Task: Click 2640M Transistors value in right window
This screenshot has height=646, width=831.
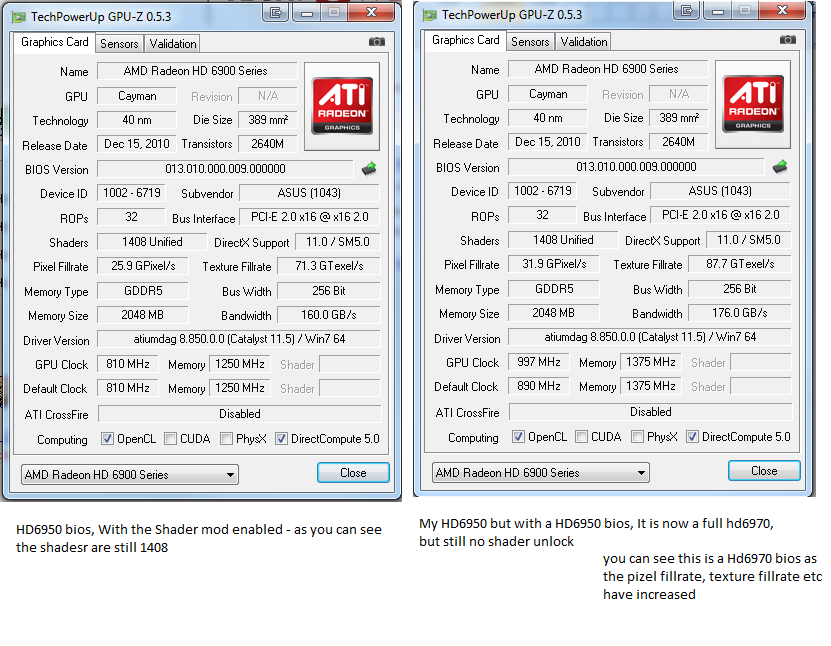Action: click(x=678, y=142)
